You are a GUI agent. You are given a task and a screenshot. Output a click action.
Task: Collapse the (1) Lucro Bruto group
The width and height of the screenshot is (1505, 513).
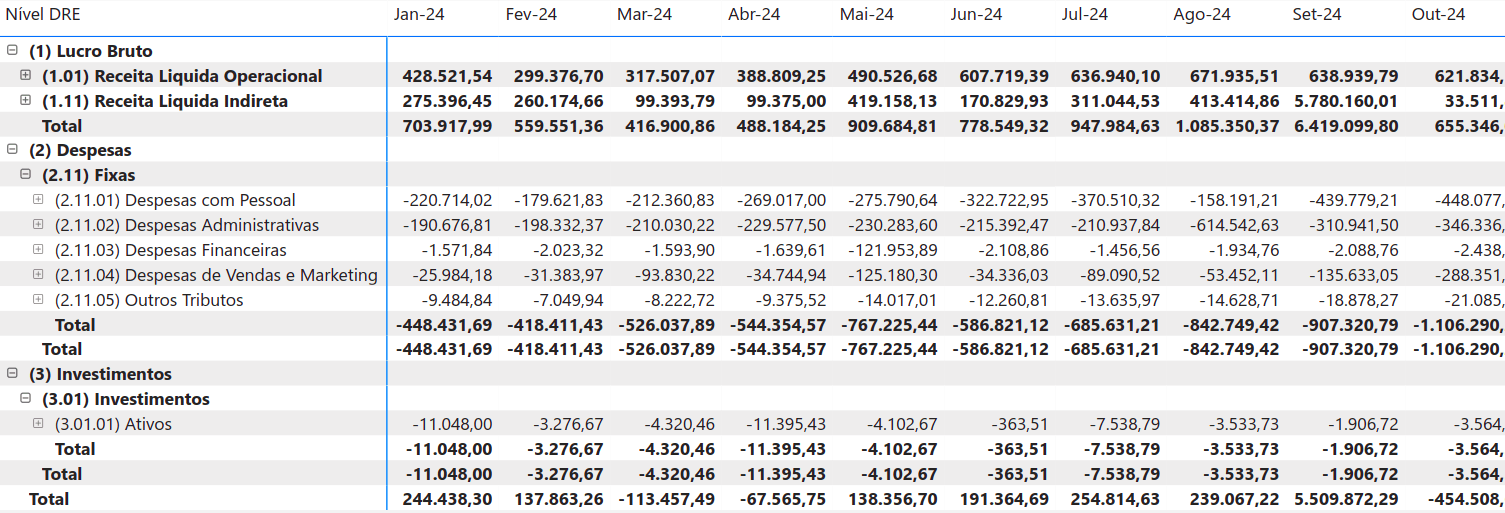click(12, 51)
